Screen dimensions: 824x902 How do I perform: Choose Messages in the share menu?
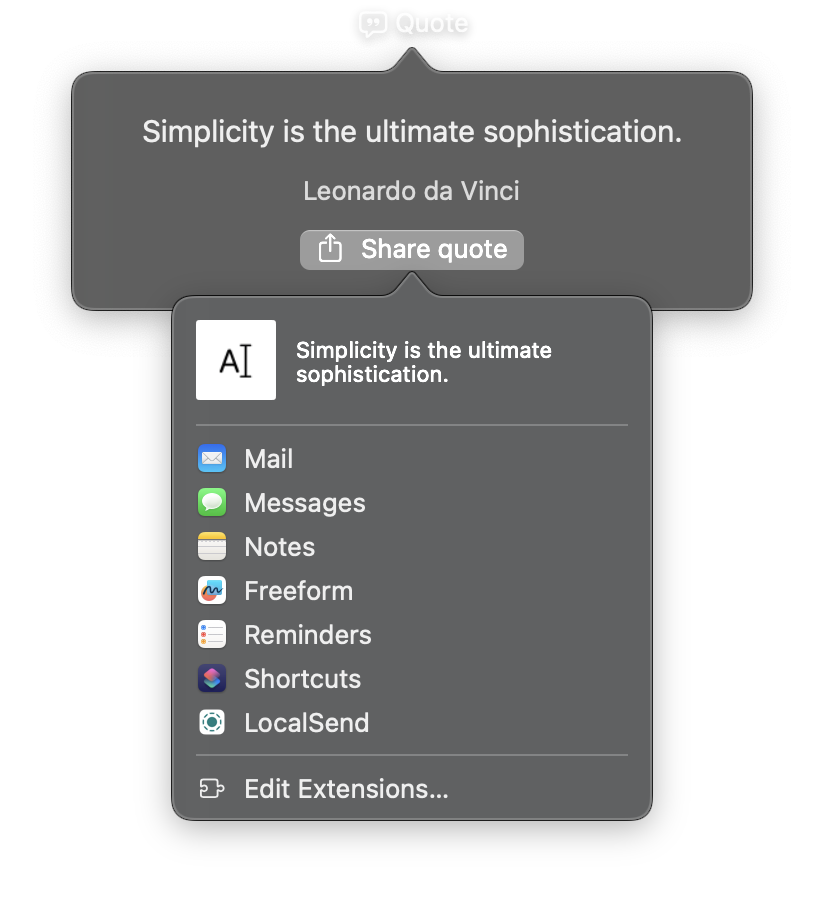pos(412,502)
